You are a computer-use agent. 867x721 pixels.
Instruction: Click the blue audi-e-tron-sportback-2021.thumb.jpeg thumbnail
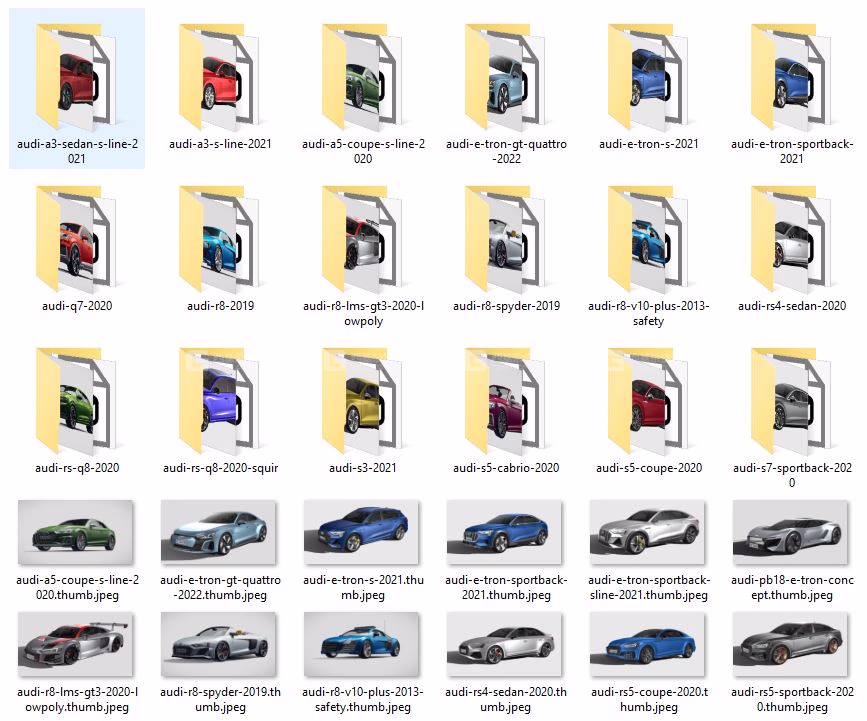point(505,532)
